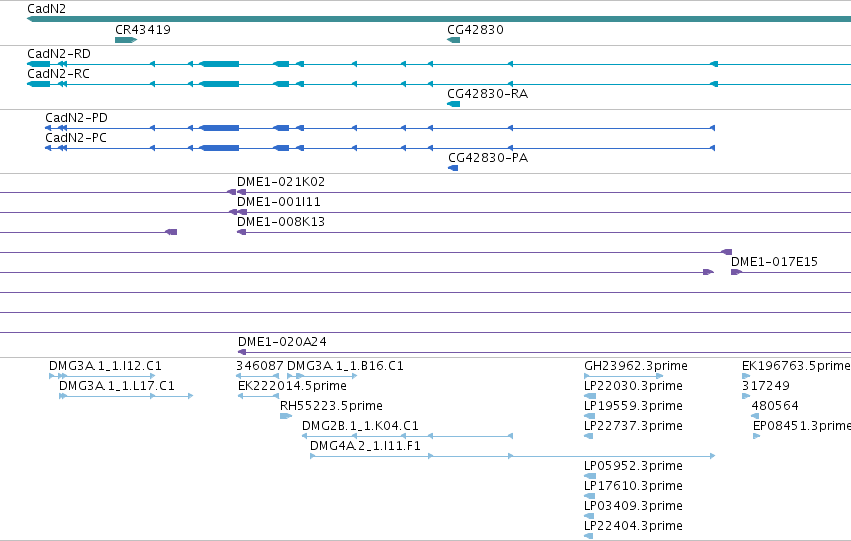Select the 317249 feature label

[x=766, y=386]
